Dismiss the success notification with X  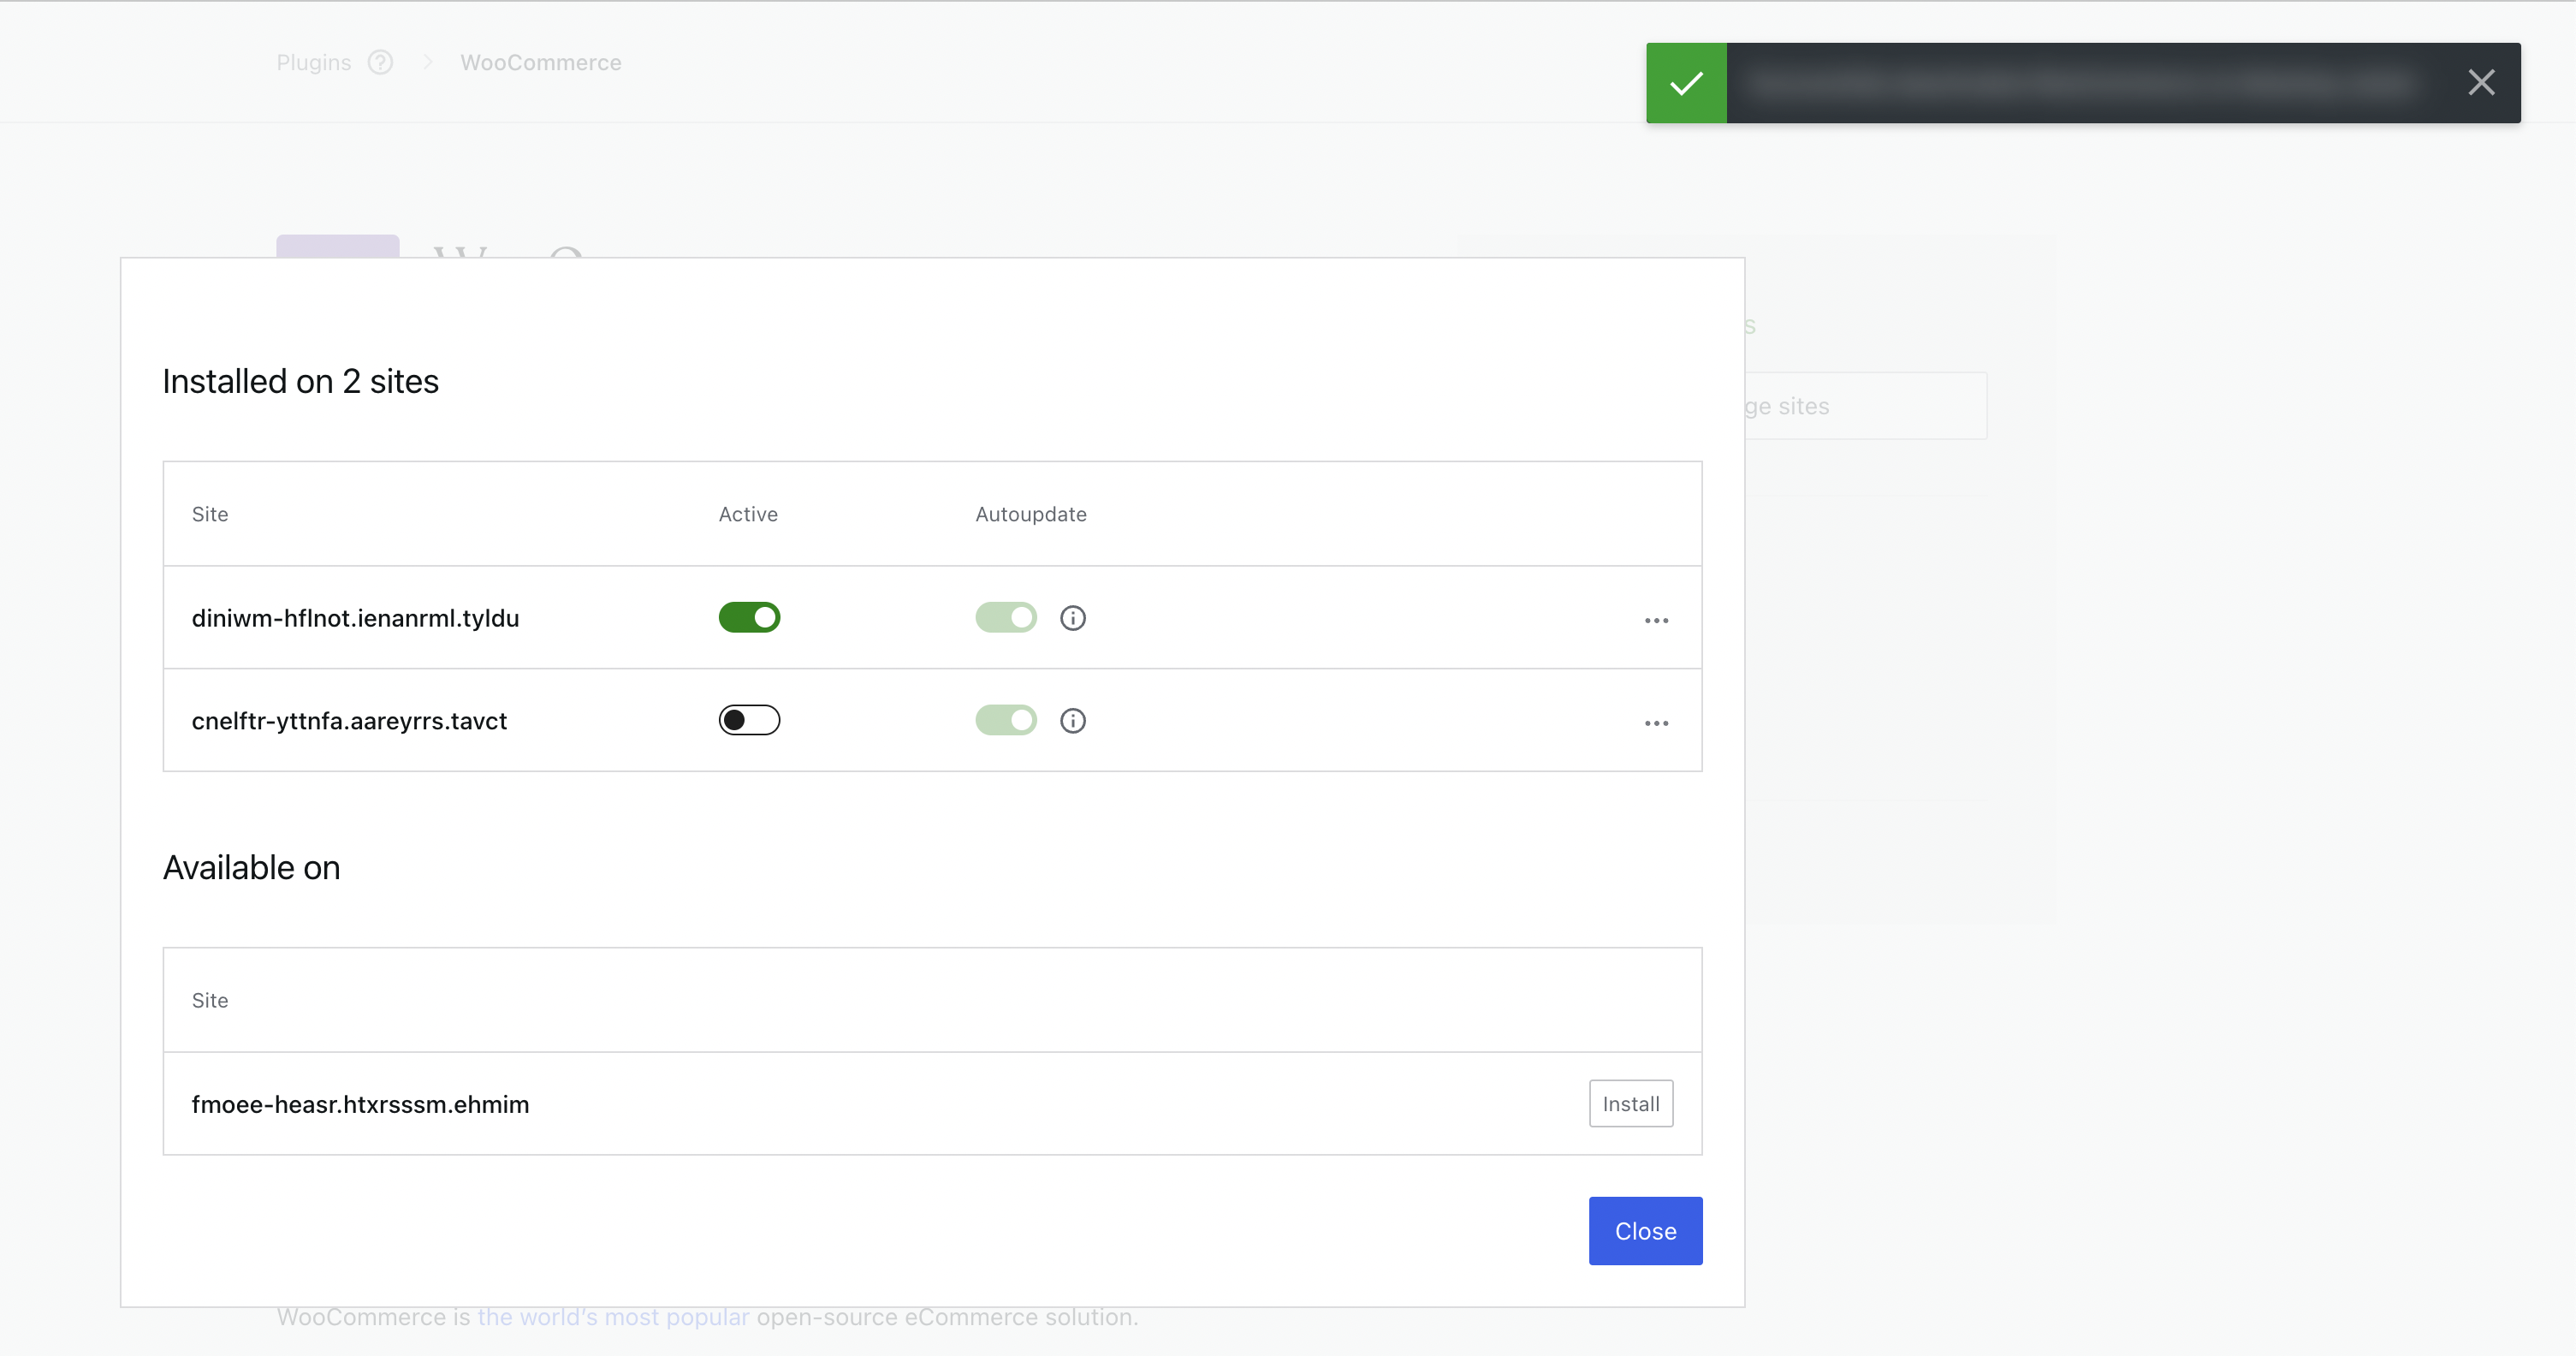(2481, 83)
